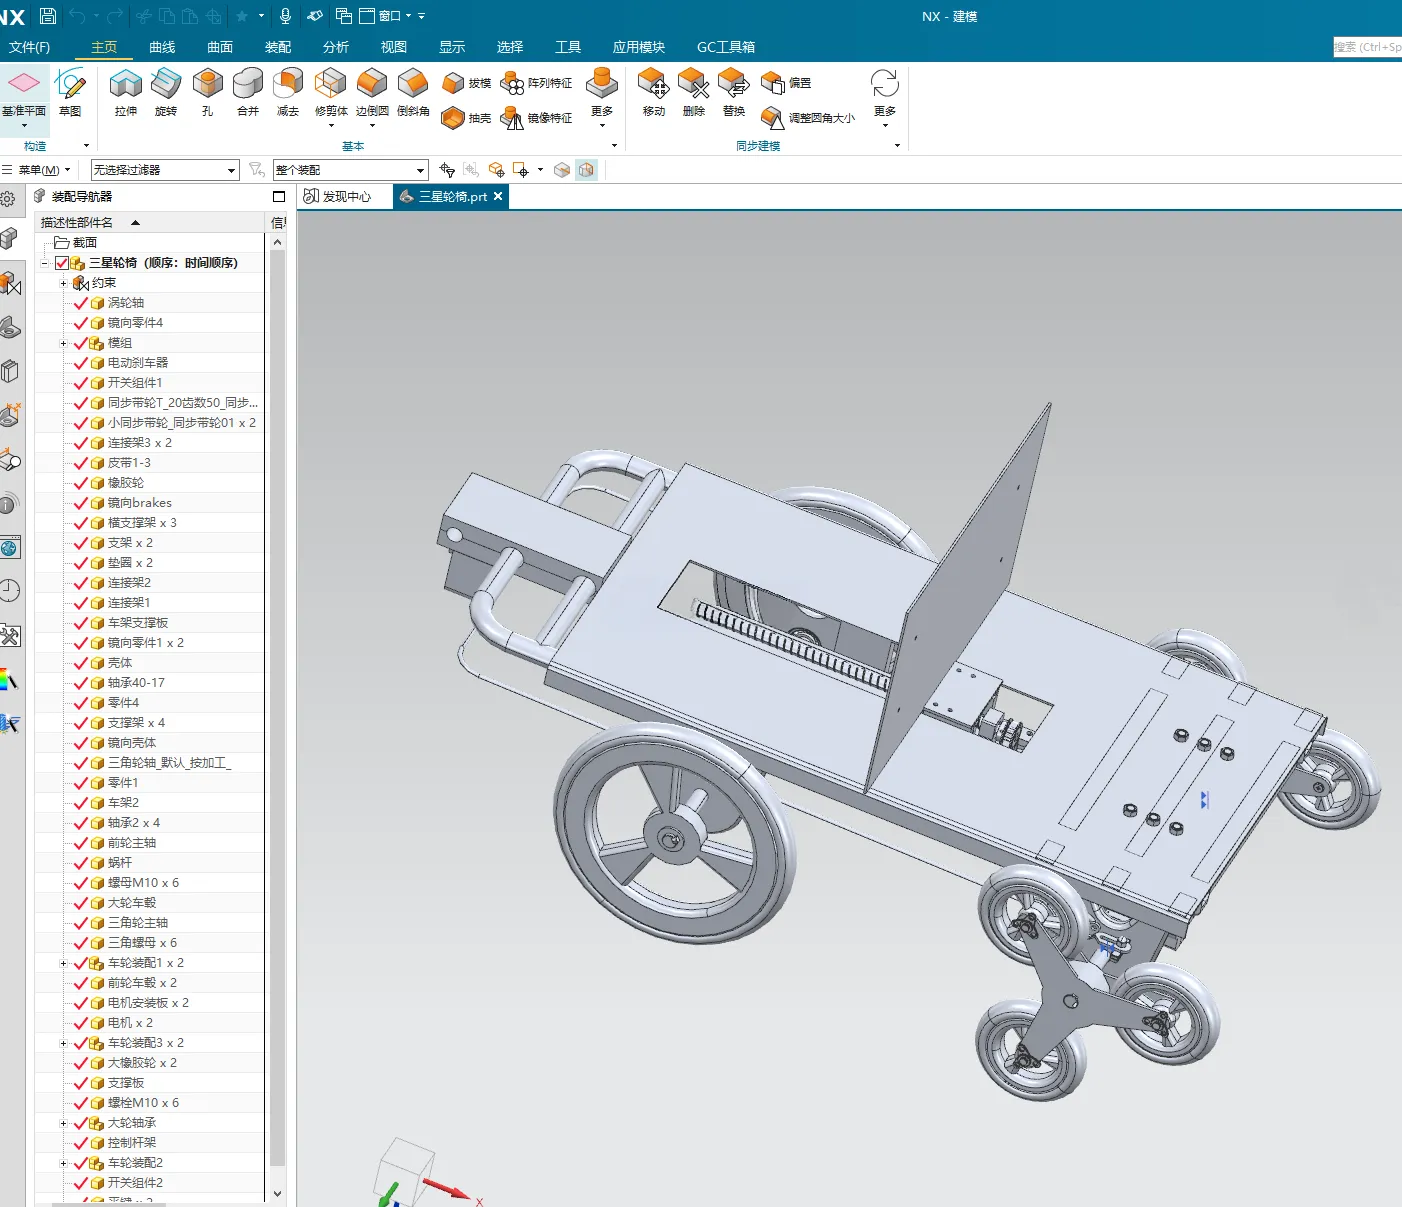Switch to the 发现中心 tab

[x=337, y=196]
